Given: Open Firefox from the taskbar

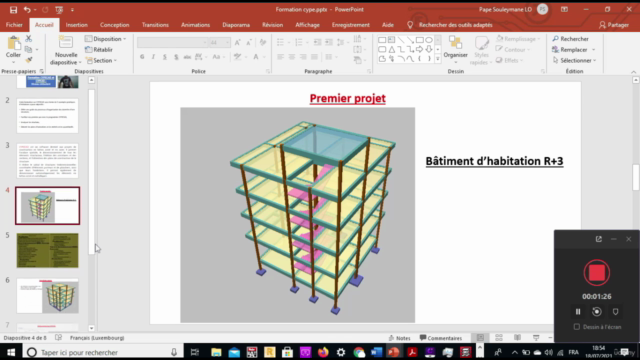Looking at the screenshot, I should pos(323,352).
